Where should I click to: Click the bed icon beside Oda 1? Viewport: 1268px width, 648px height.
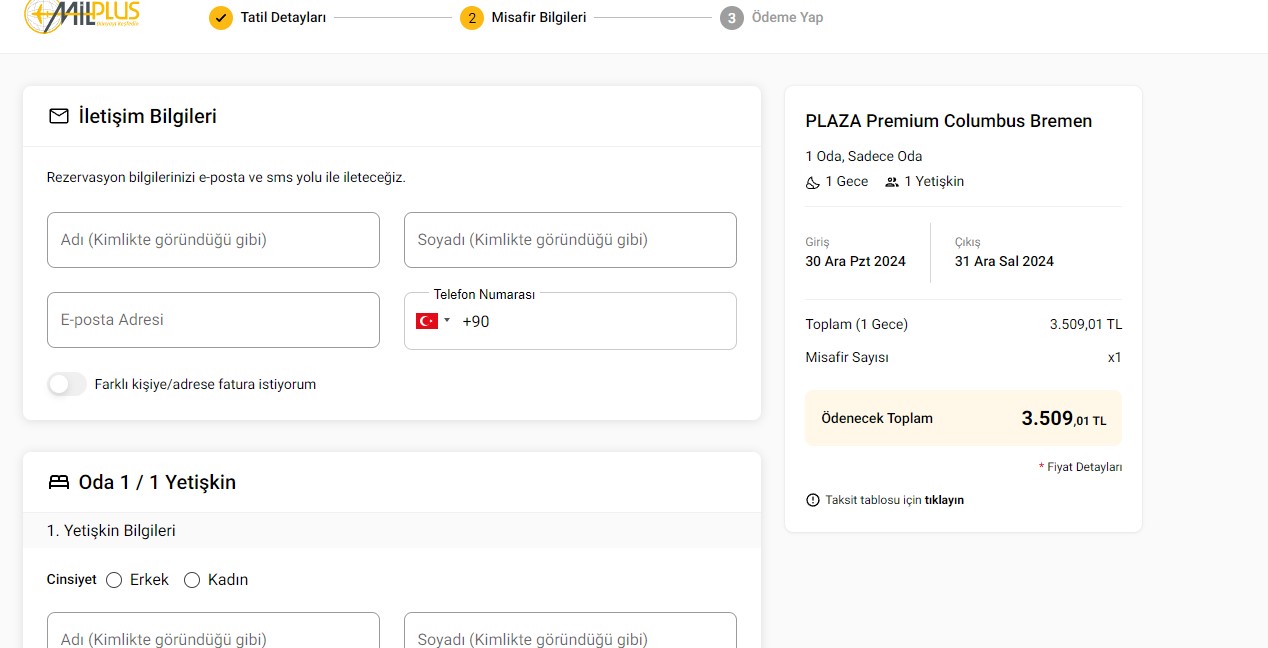click(59, 482)
